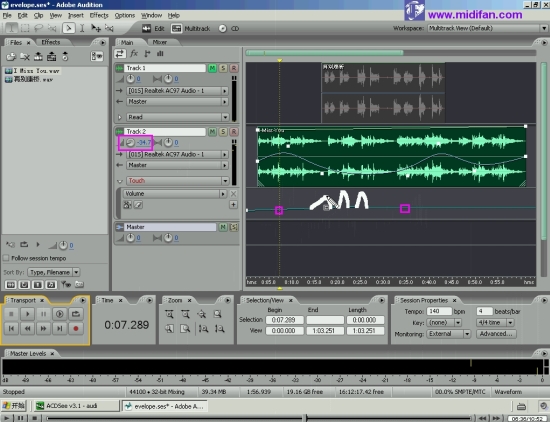550x422 pixels.
Task: Open the FX section icon in Main panel
Action: click(134, 54)
